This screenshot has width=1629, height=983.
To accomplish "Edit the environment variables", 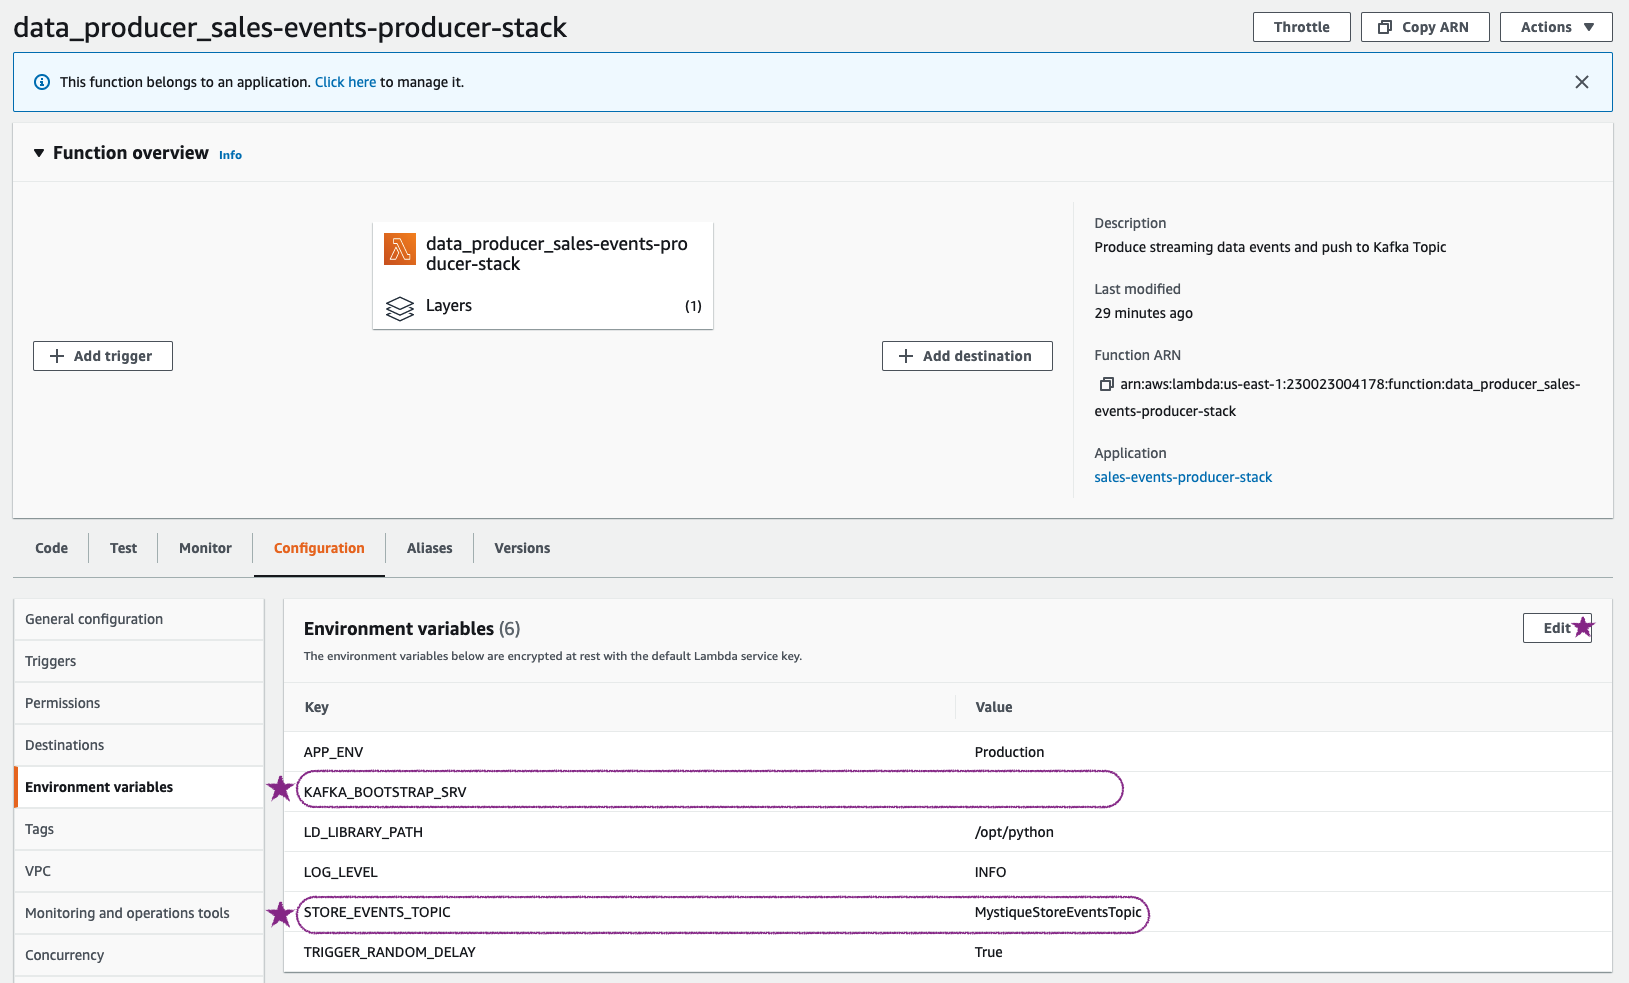I will (x=1556, y=628).
